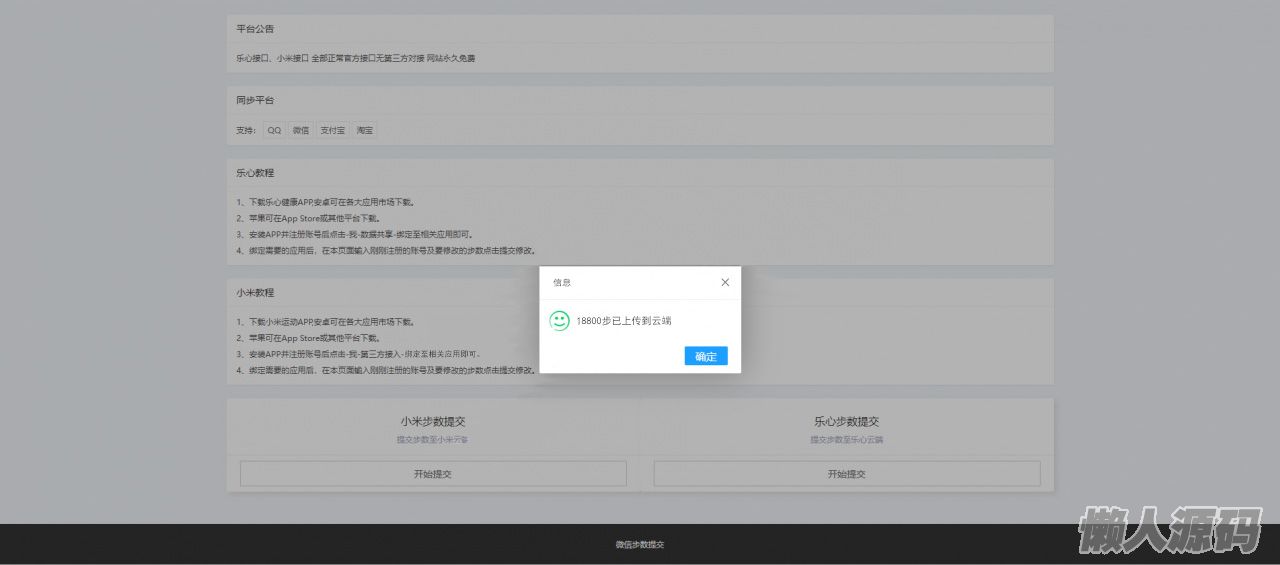
Task: Click the blue 确定 button
Action: pos(706,356)
